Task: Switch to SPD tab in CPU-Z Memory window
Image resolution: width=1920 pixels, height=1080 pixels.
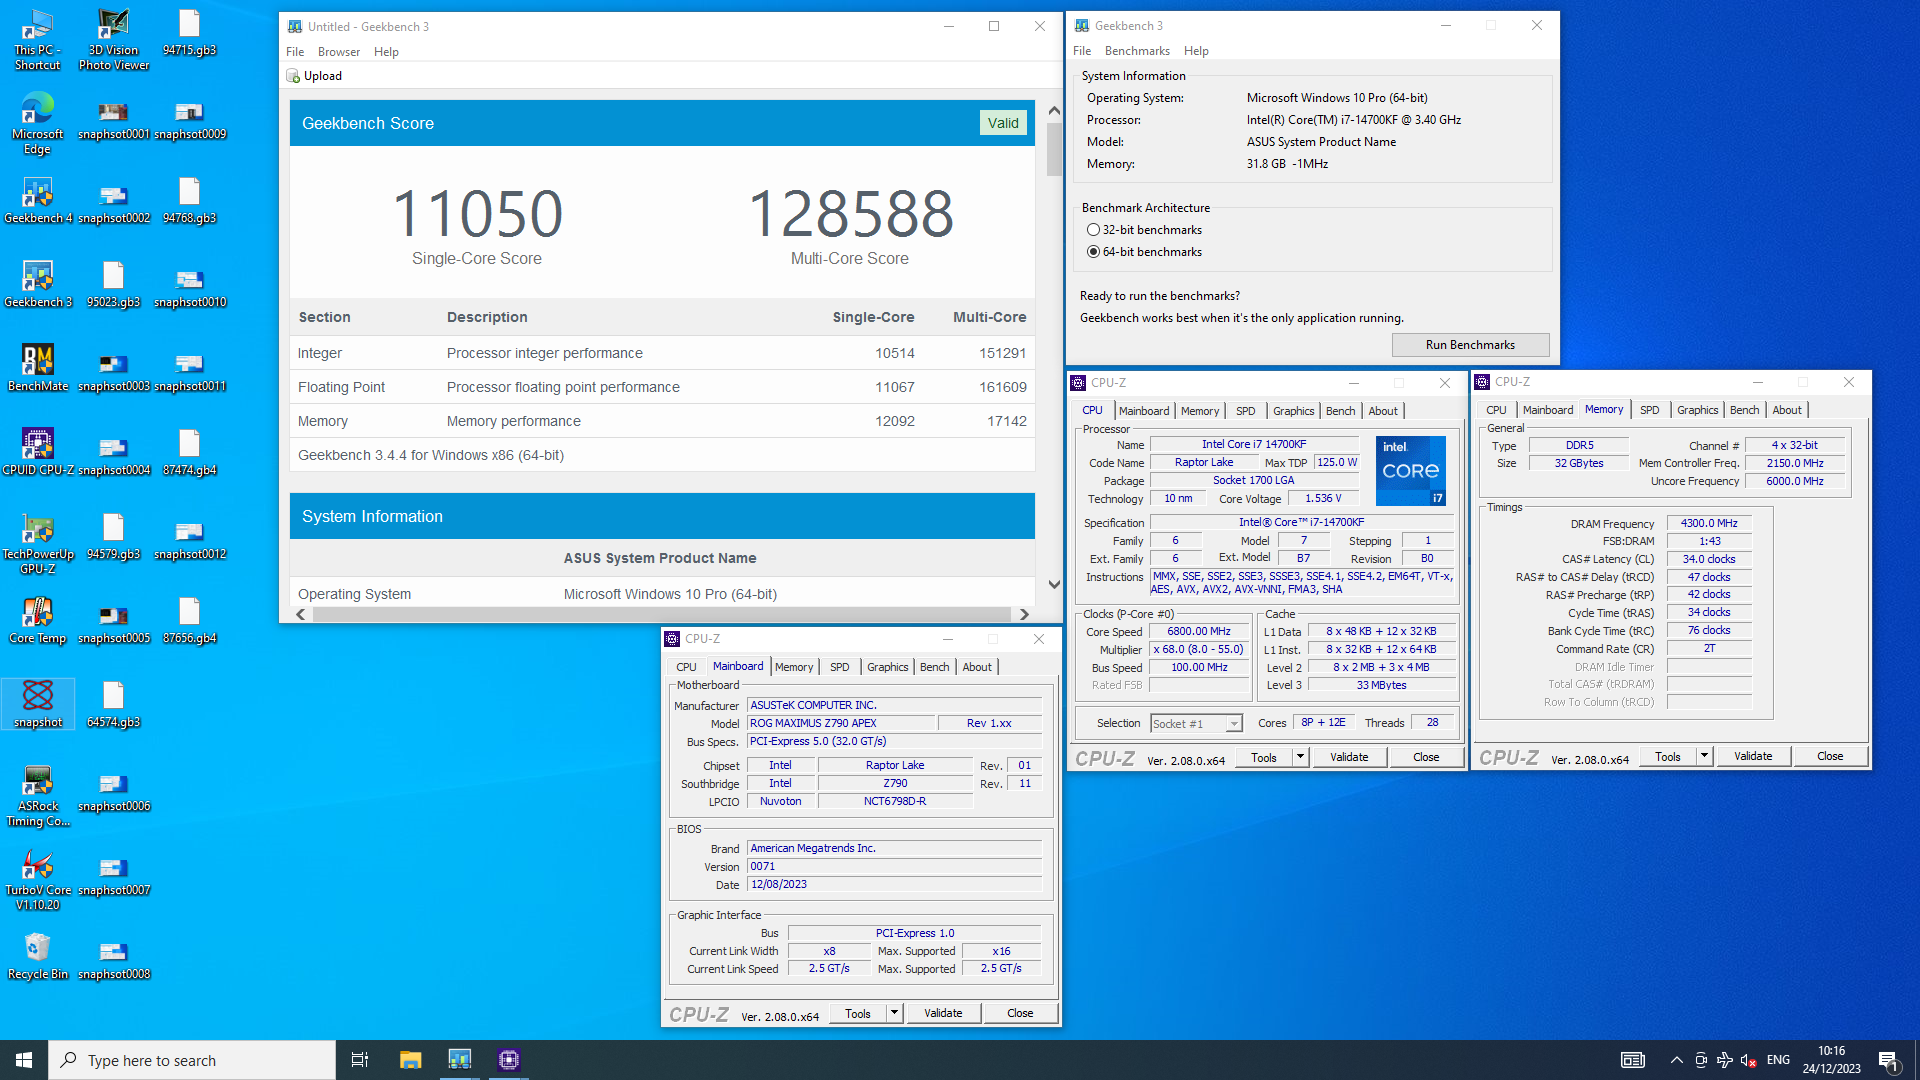Action: (x=1650, y=410)
